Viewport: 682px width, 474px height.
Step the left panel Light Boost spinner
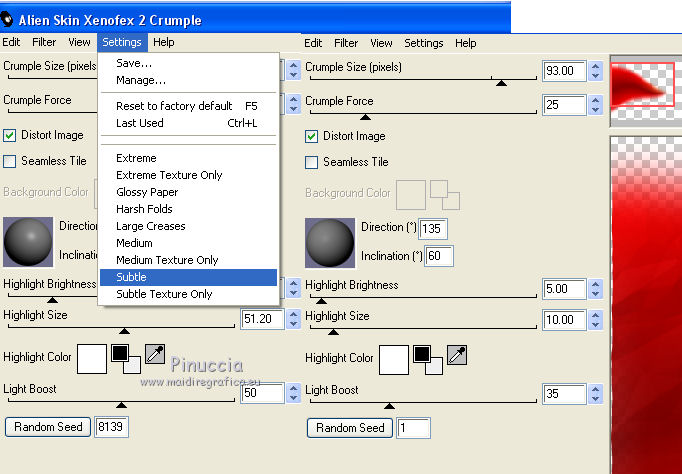tap(293, 393)
